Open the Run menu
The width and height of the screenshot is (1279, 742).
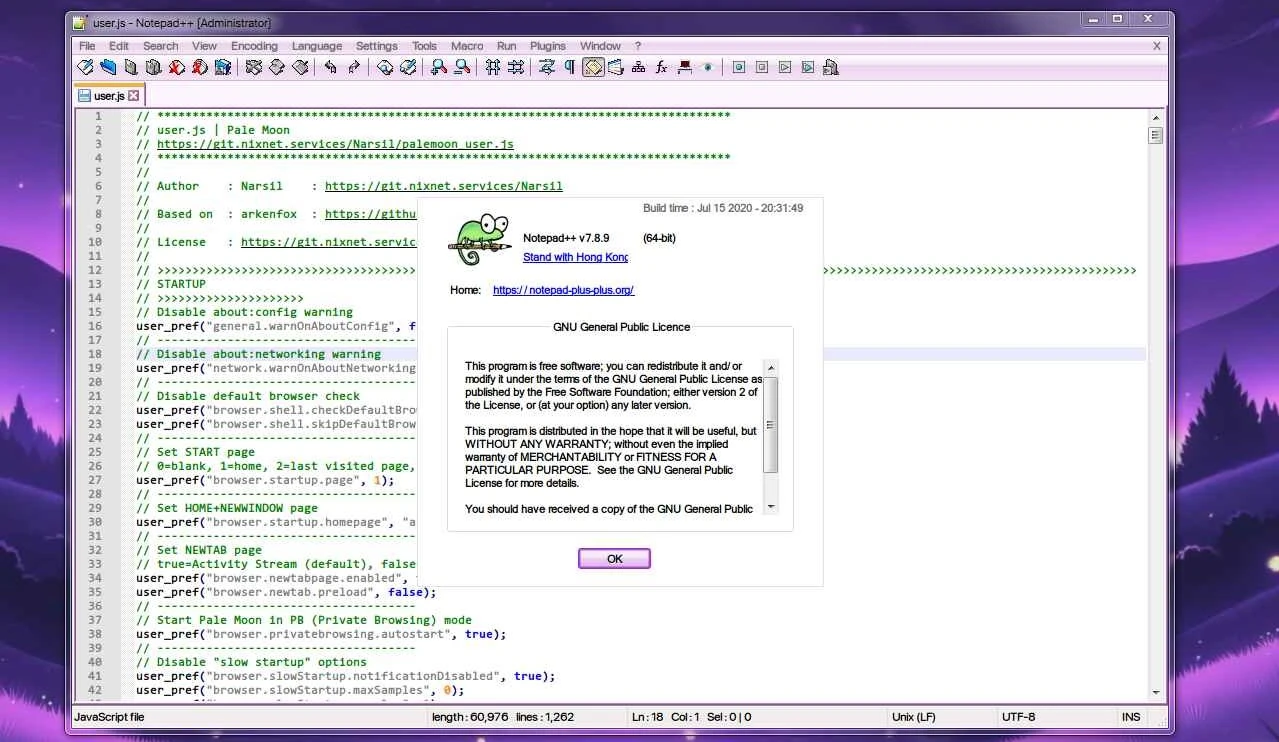pyautogui.click(x=507, y=46)
